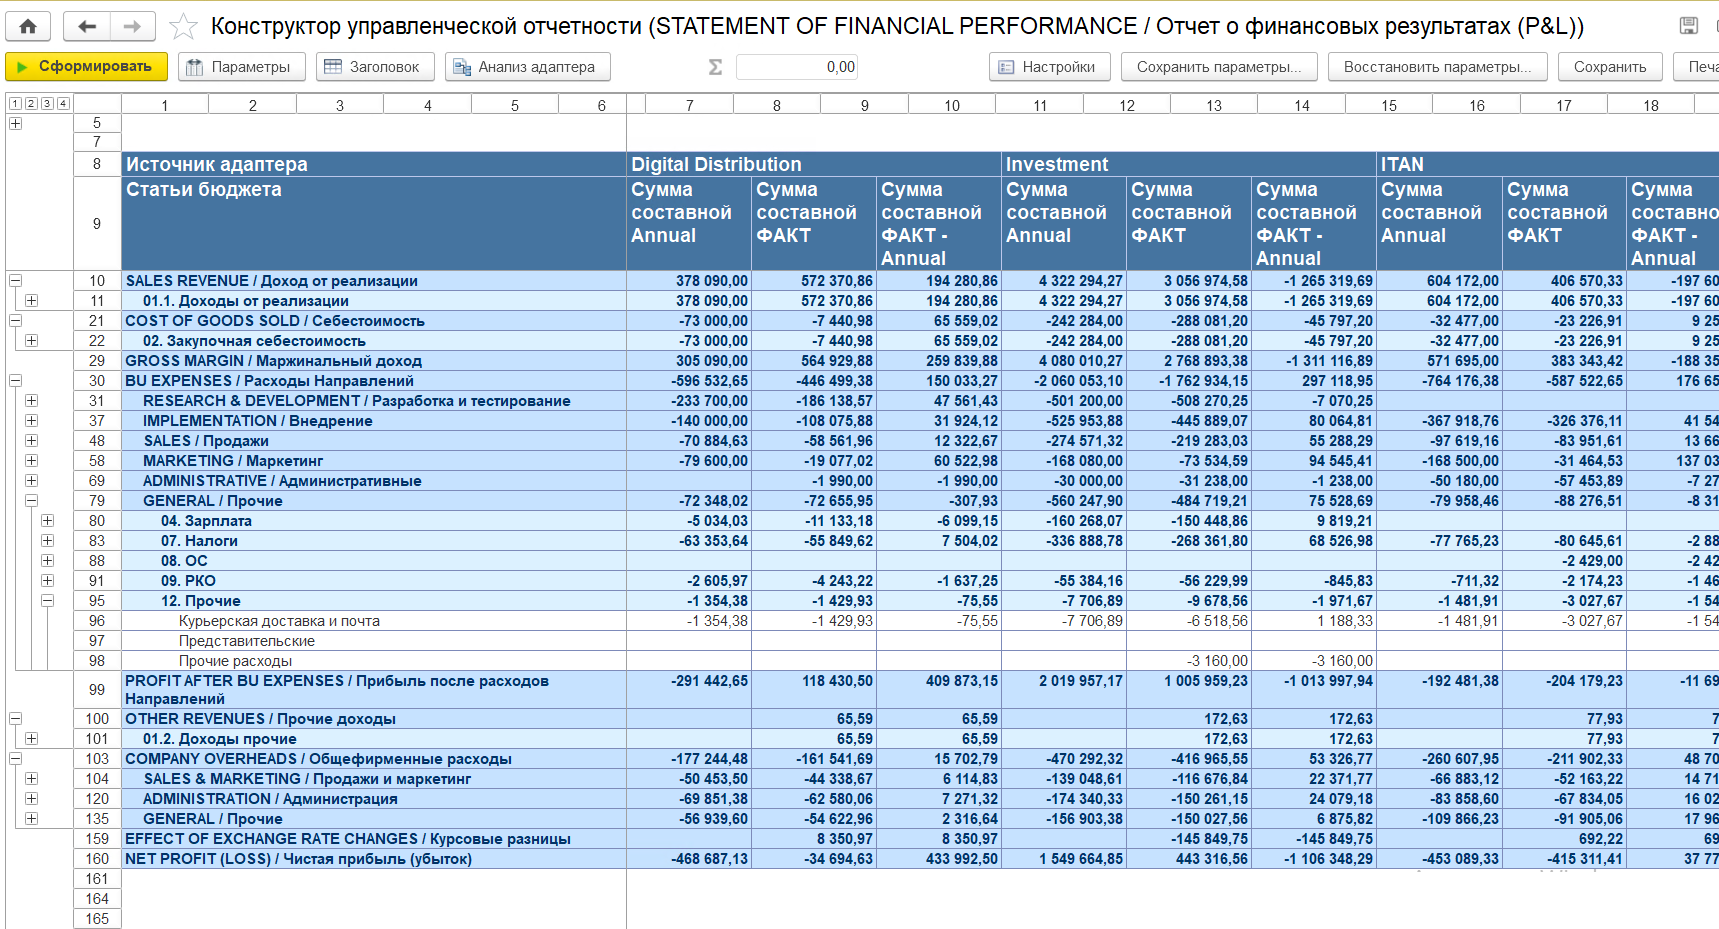Expand 04. Зарплата row 80

(47, 521)
